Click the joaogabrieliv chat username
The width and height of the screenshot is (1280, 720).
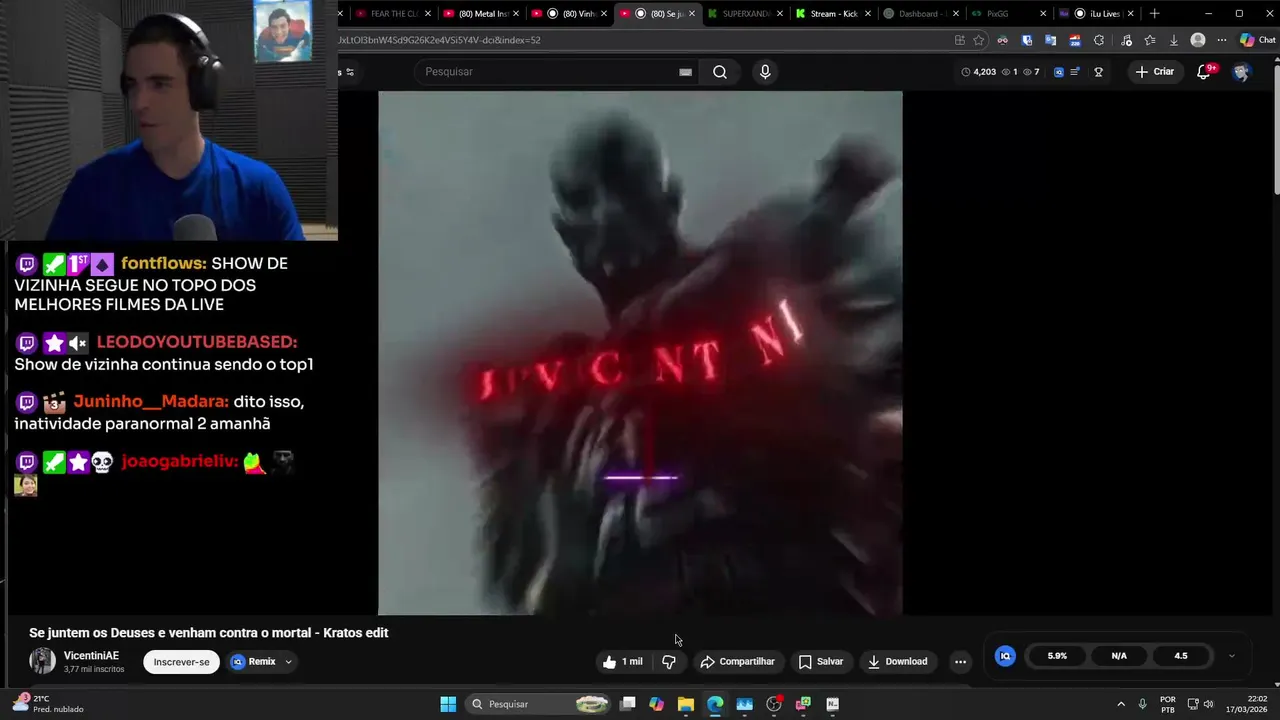180,462
